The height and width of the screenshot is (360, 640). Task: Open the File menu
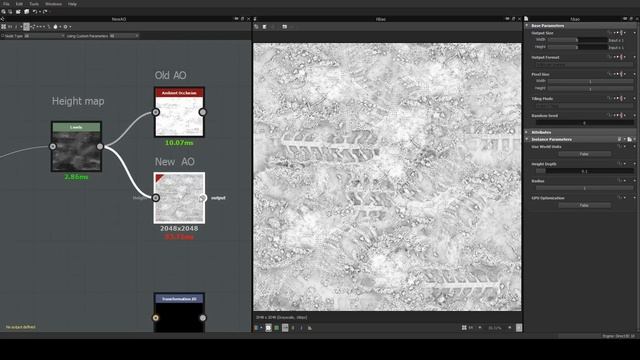6,4
